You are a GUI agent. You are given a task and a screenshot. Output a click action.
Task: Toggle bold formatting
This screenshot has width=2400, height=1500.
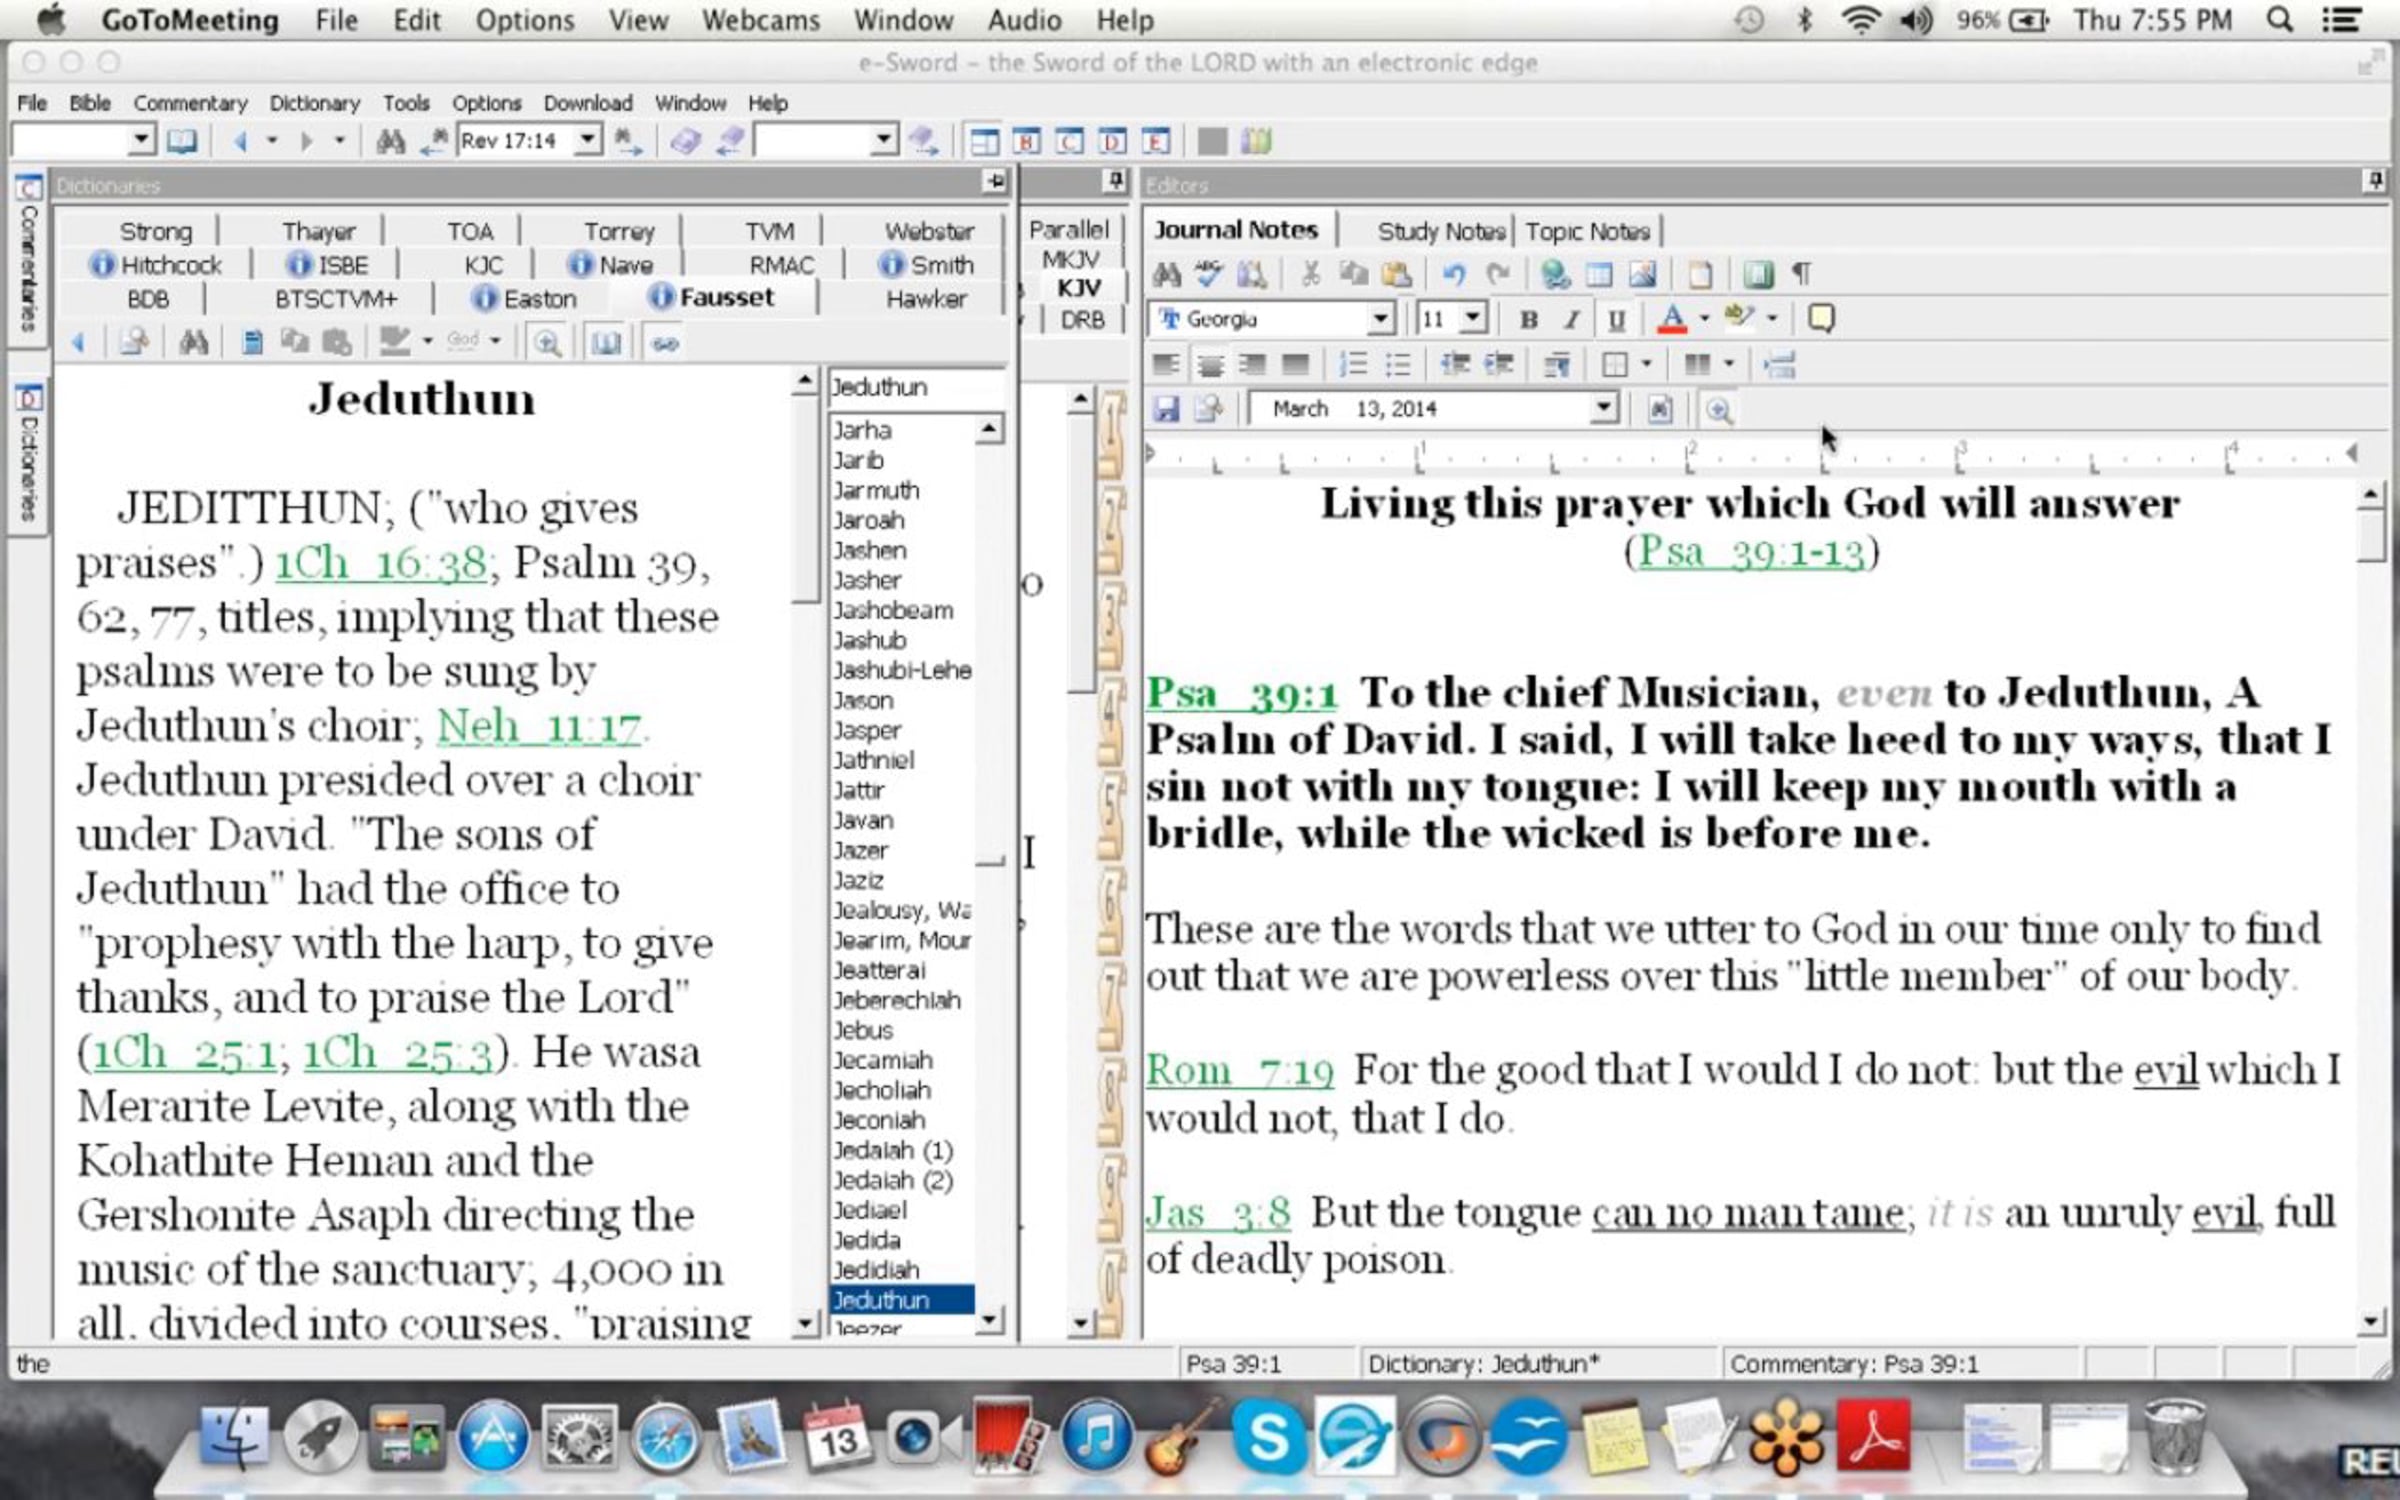pos(1528,319)
